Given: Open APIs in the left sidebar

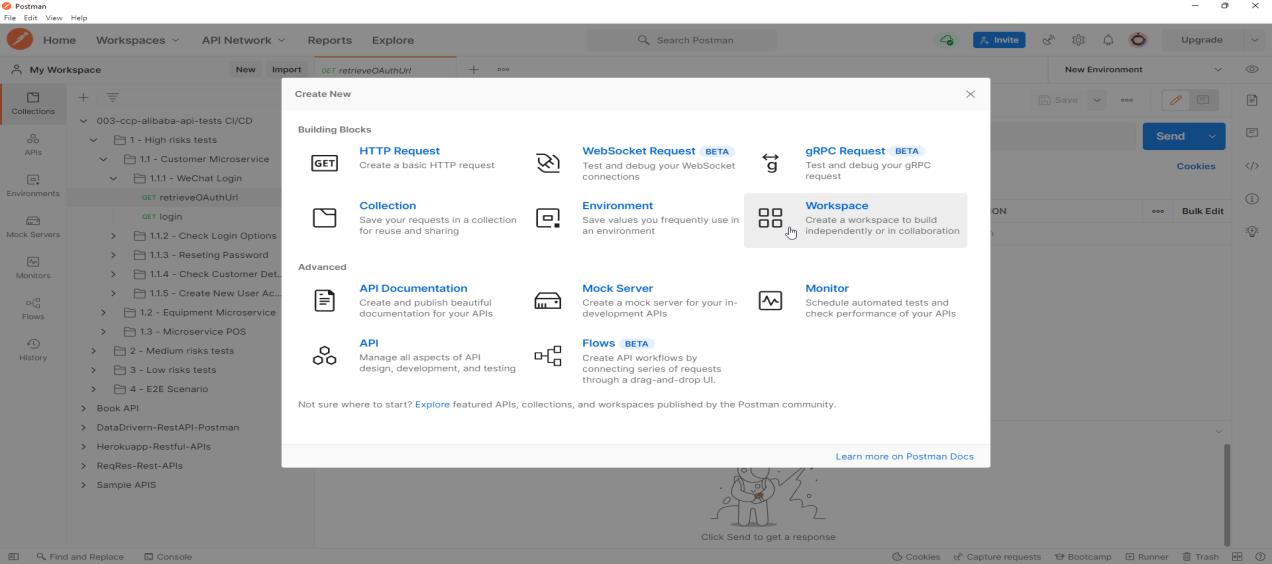Looking at the screenshot, I should click(33, 144).
